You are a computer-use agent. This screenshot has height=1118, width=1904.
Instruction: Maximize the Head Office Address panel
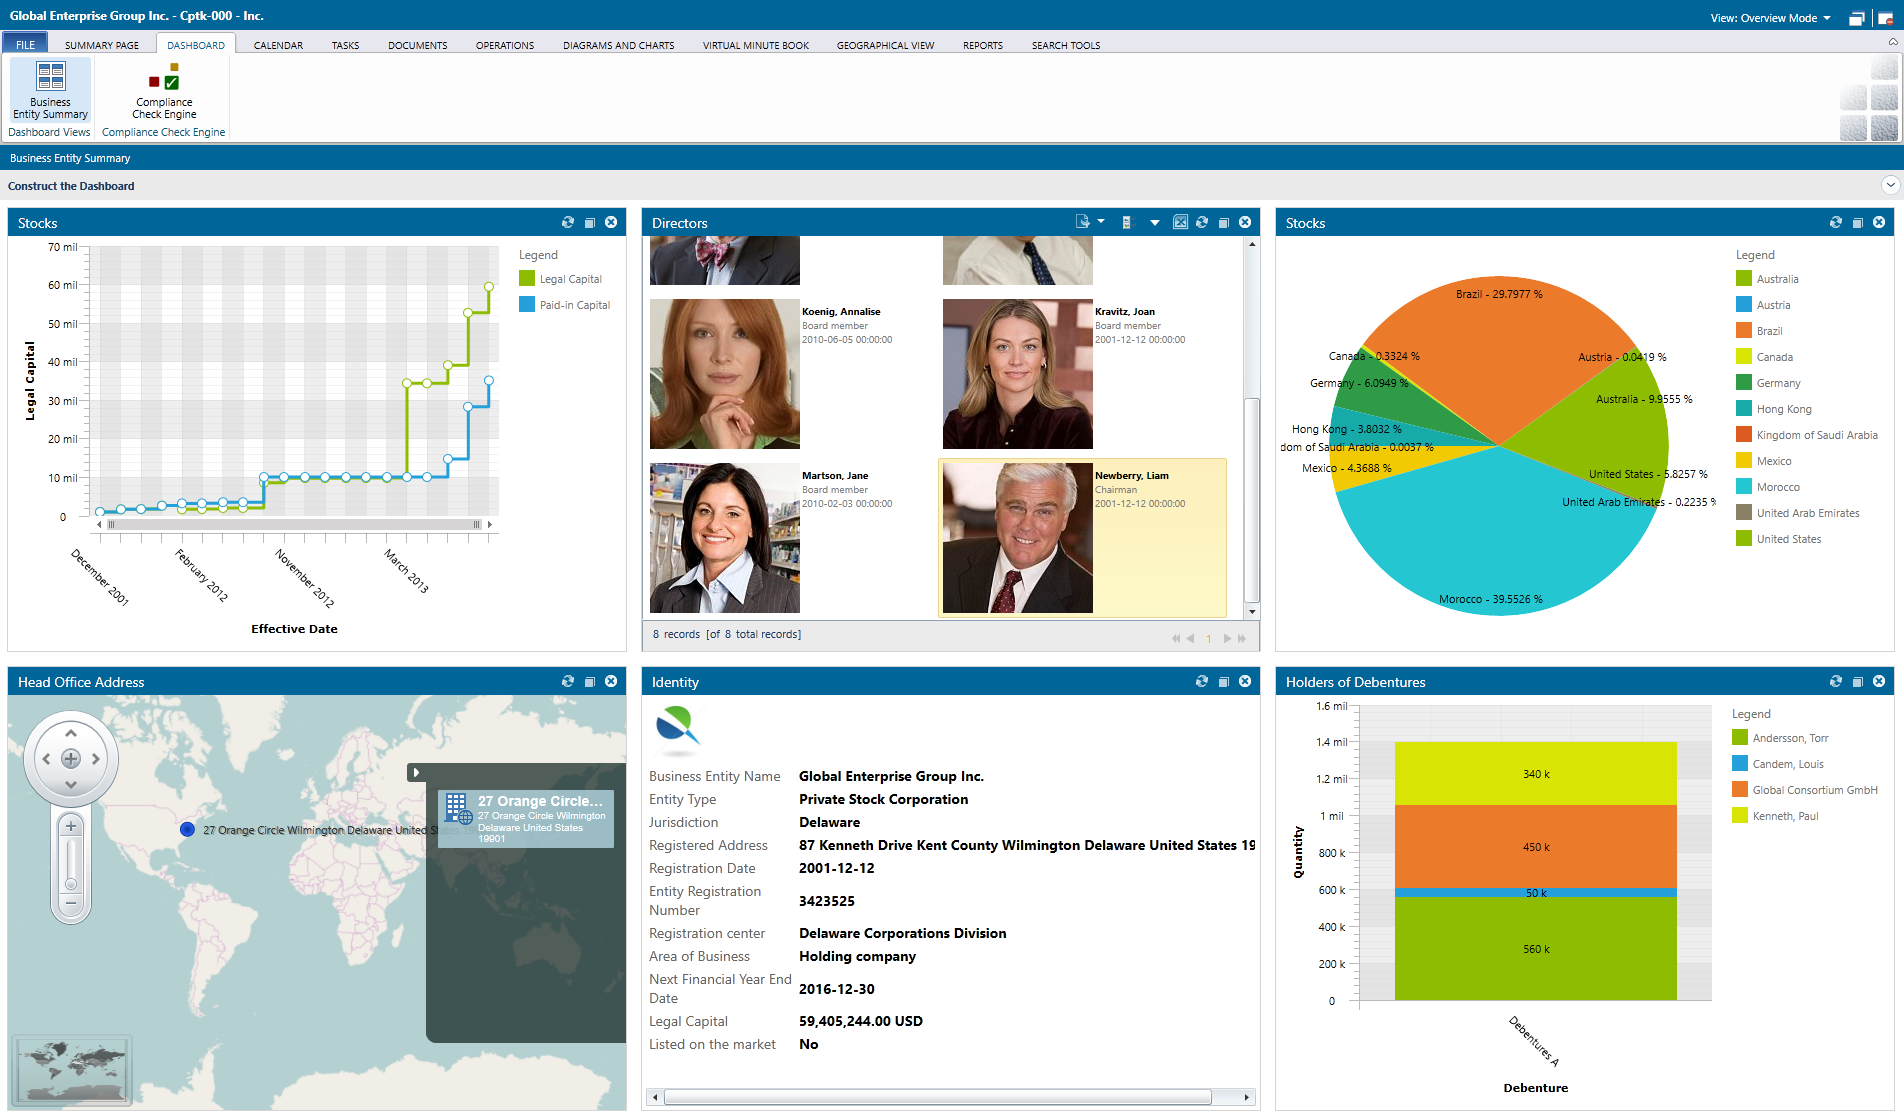(590, 682)
